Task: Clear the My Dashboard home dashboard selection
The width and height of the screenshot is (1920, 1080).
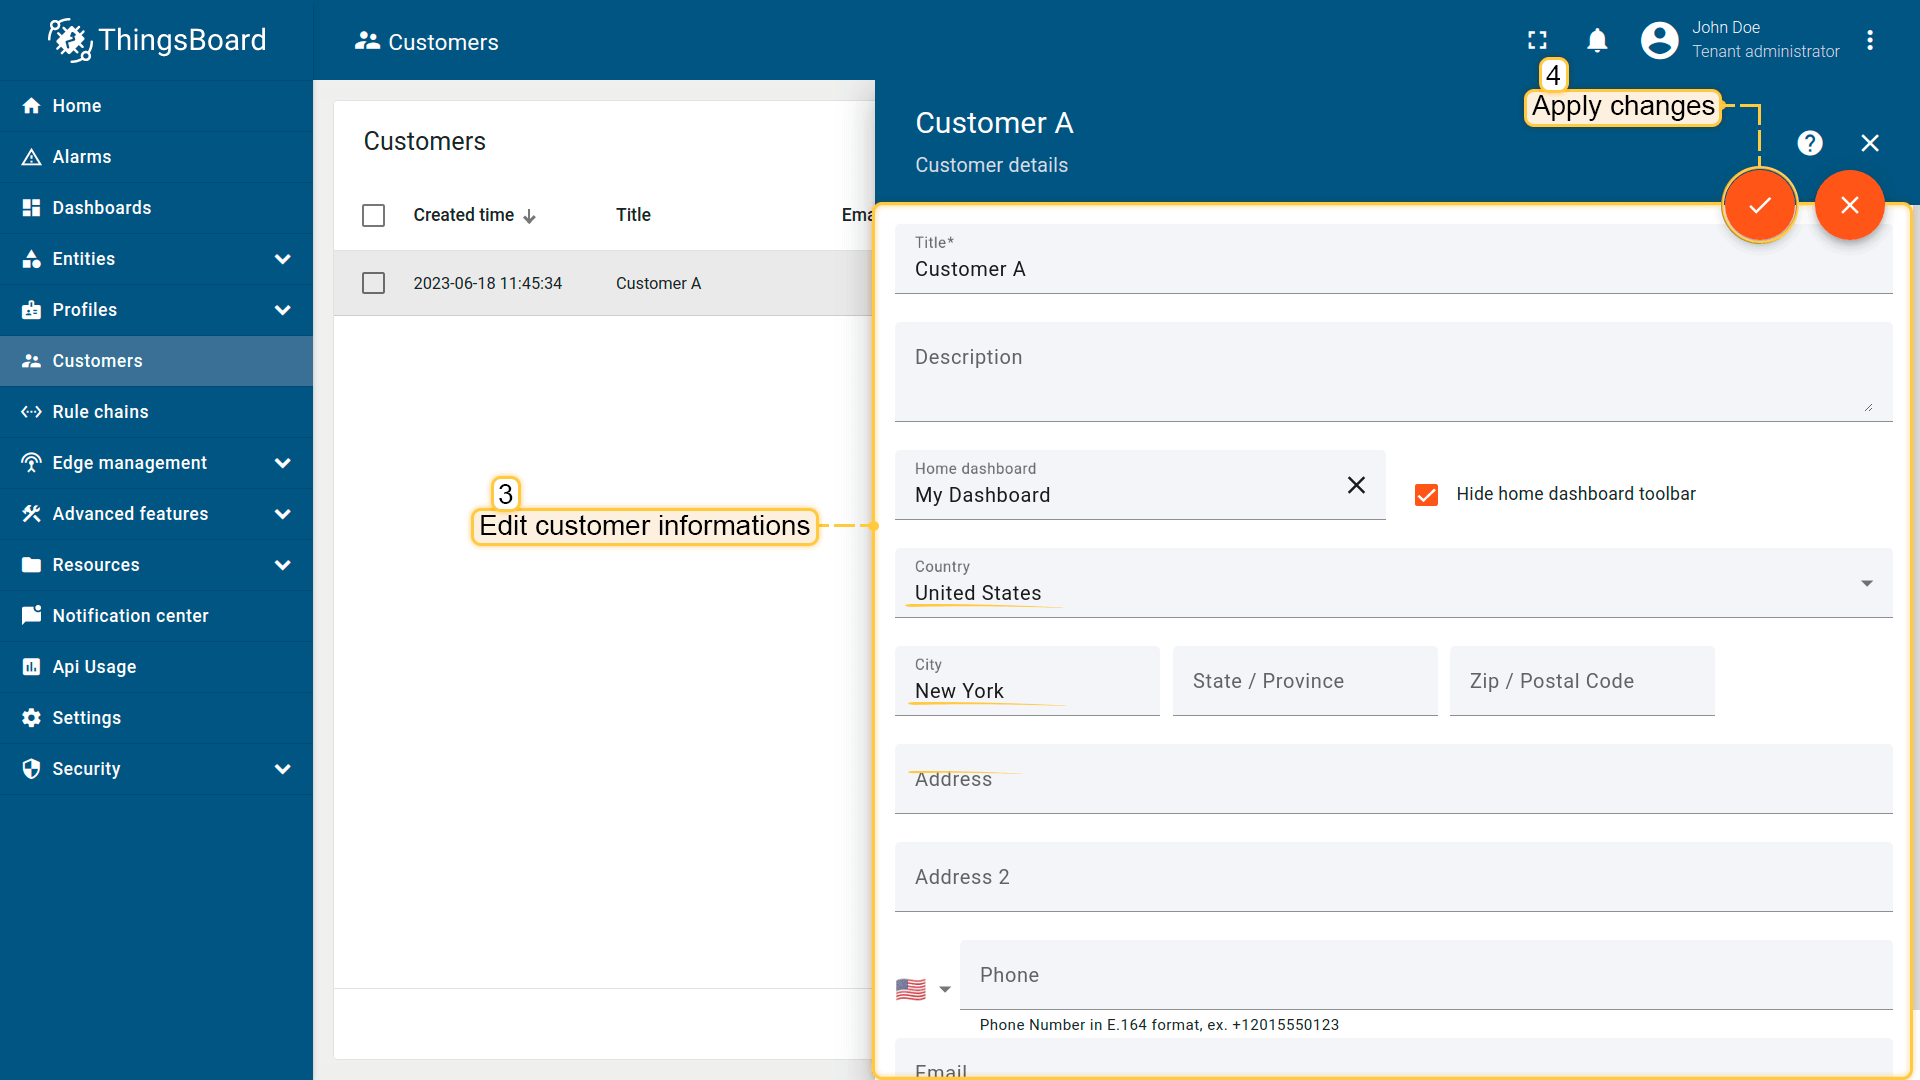Action: click(1356, 485)
